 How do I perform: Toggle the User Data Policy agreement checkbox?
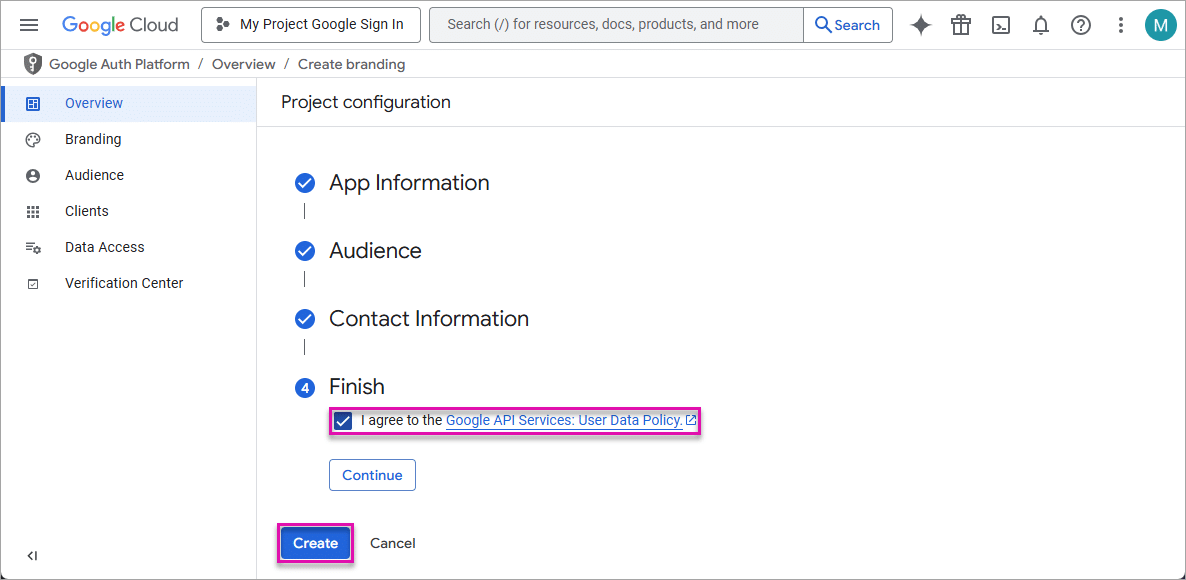343,421
